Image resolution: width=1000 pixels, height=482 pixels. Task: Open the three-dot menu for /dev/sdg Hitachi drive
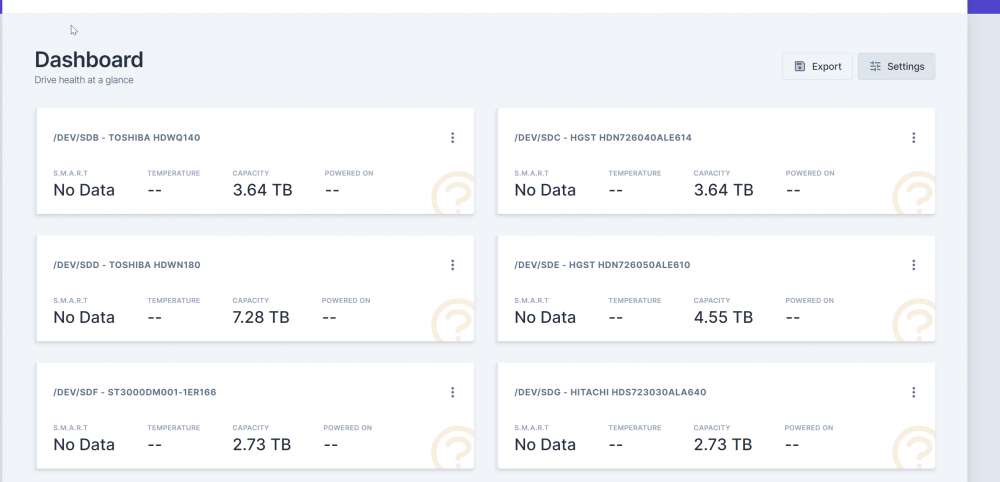(913, 392)
